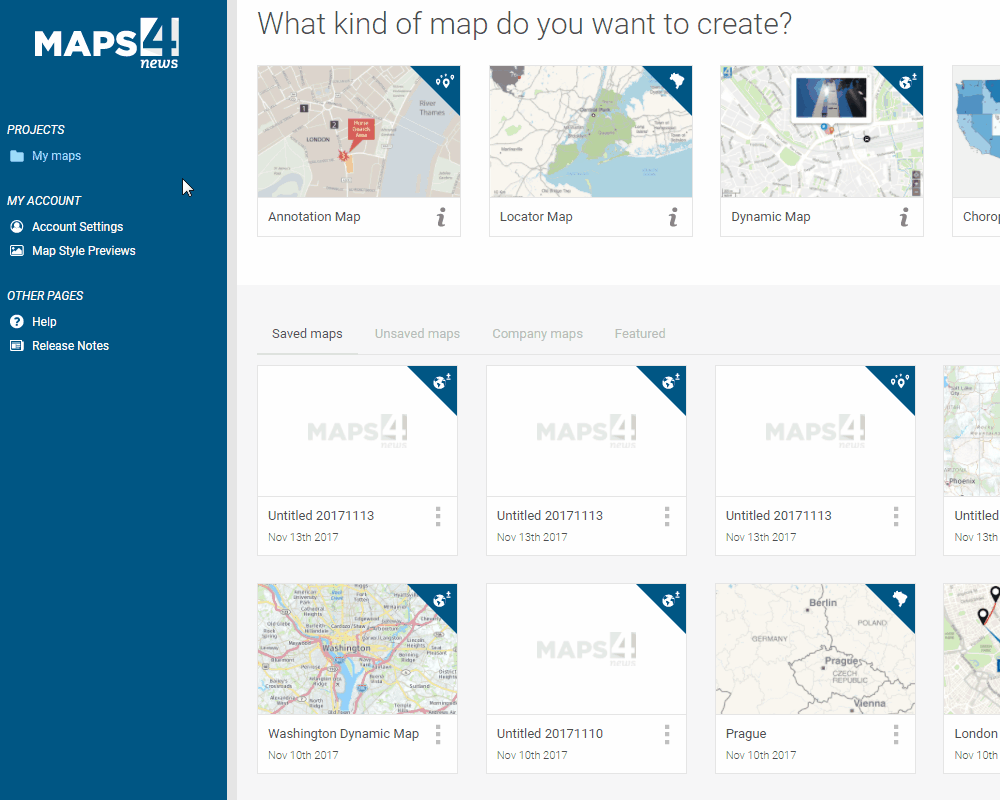Click the Maps4News logo
Viewport: 1000px width, 800px height.
coord(107,43)
